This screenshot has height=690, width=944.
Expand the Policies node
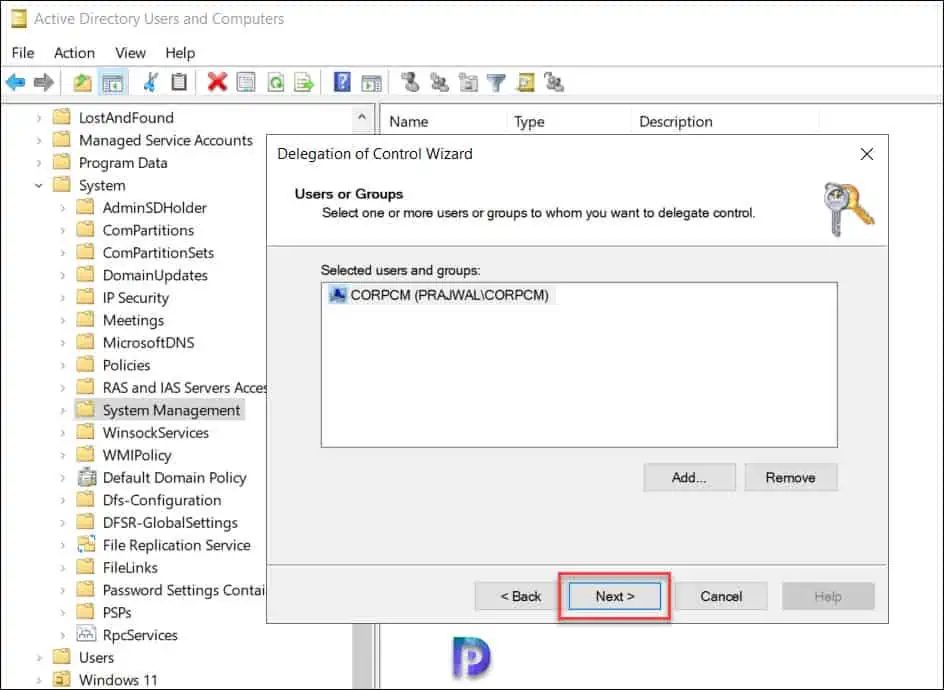(x=63, y=365)
